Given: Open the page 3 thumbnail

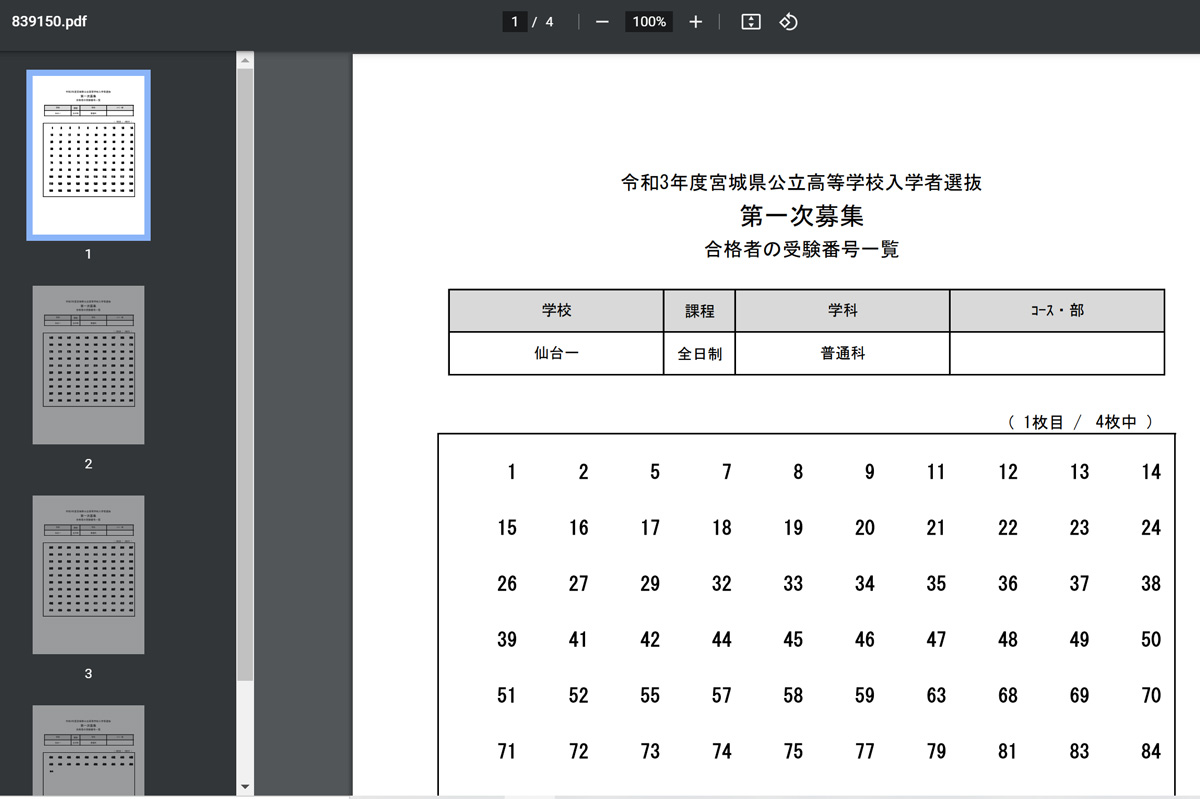Looking at the screenshot, I should 88,575.
